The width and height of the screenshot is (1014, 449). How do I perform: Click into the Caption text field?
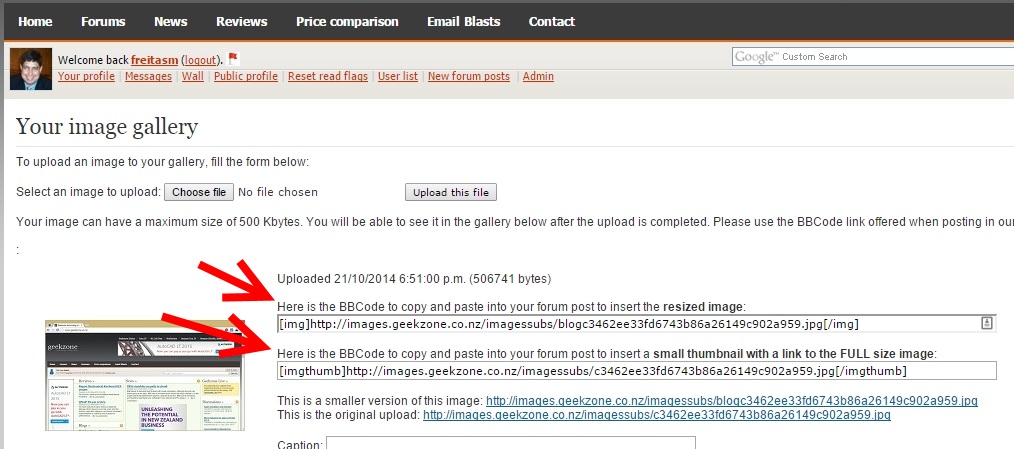510,443
